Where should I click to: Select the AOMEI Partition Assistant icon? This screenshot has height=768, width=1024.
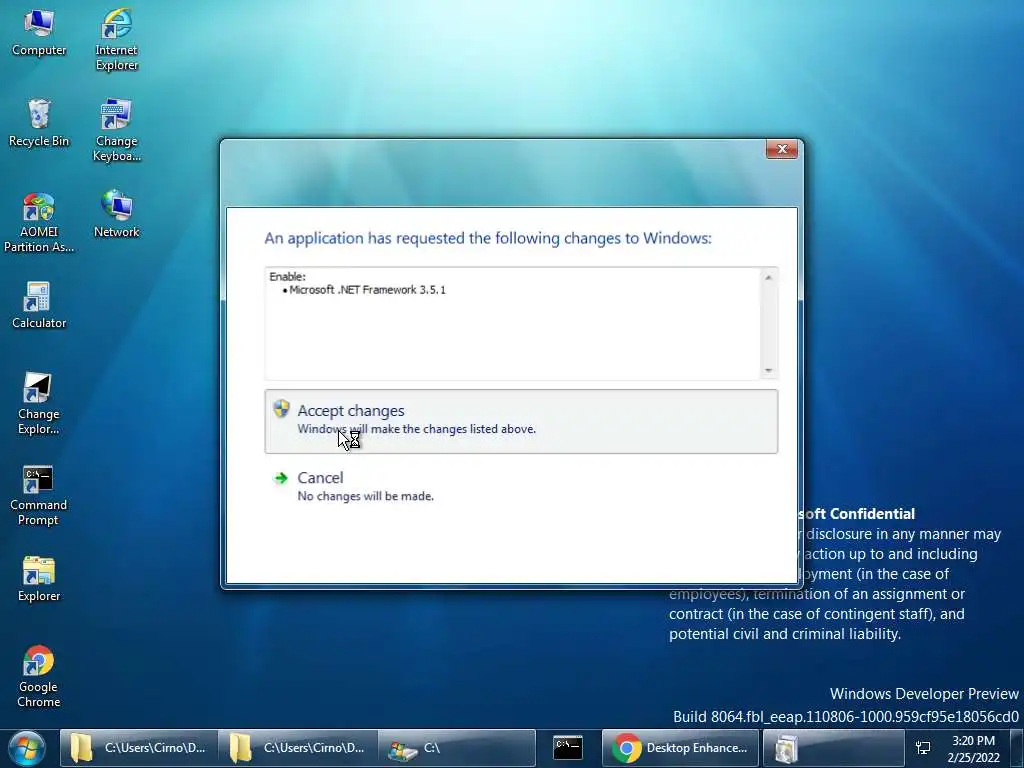[x=39, y=222]
